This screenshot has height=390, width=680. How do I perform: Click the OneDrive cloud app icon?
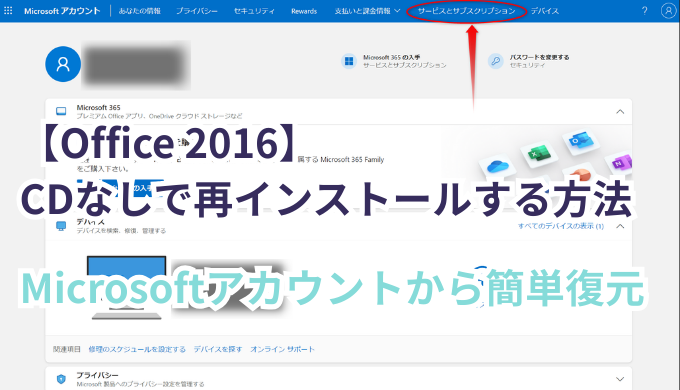tap(497, 166)
